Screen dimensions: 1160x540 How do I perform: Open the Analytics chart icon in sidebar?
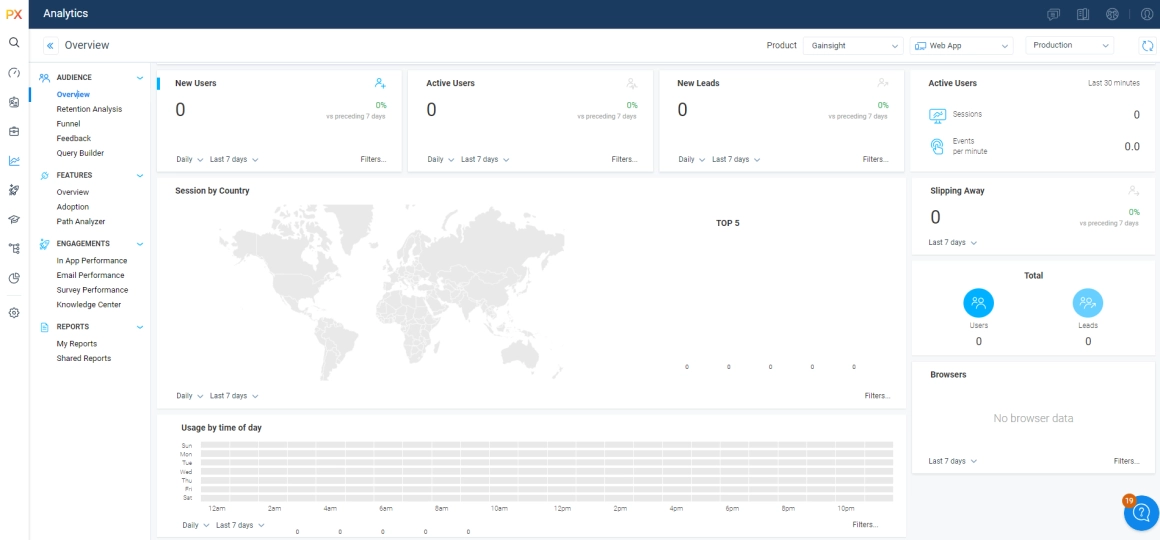click(x=14, y=161)
